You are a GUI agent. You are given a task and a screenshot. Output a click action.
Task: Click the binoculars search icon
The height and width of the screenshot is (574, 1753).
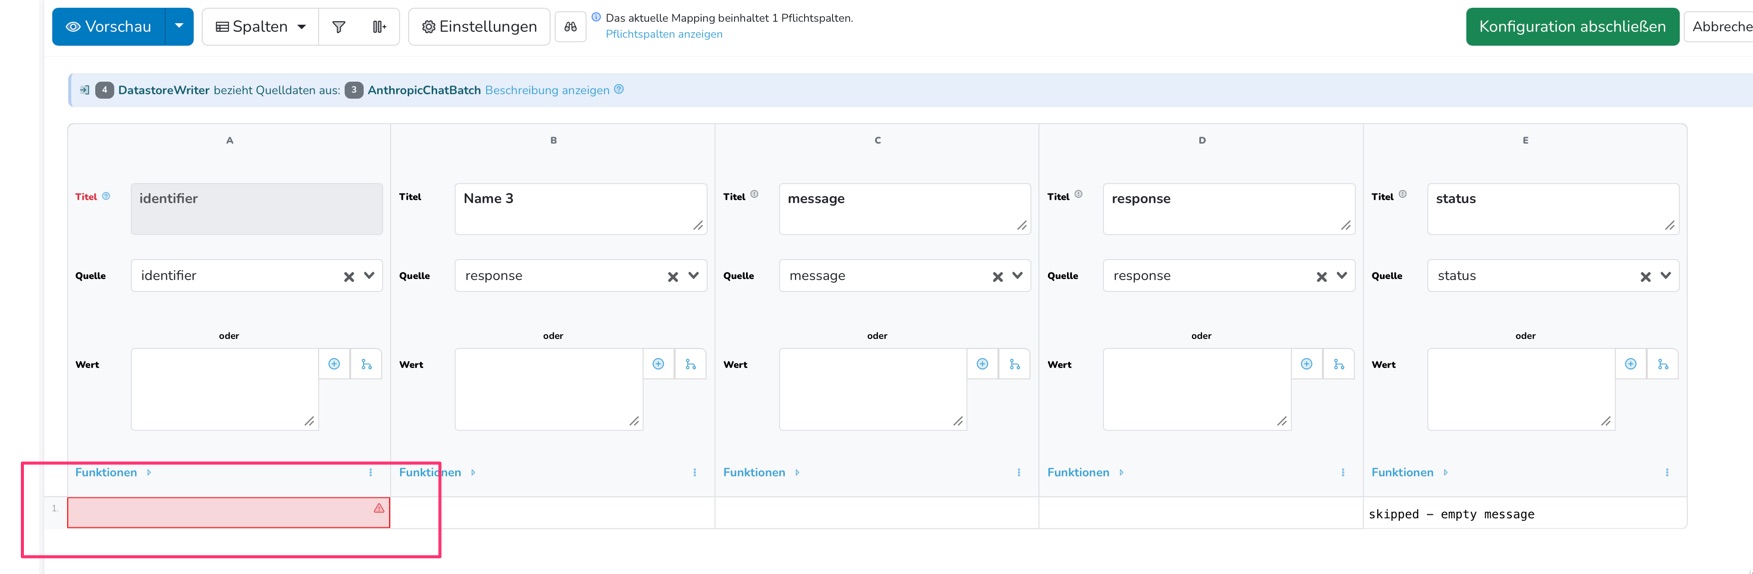pos(570,27)
